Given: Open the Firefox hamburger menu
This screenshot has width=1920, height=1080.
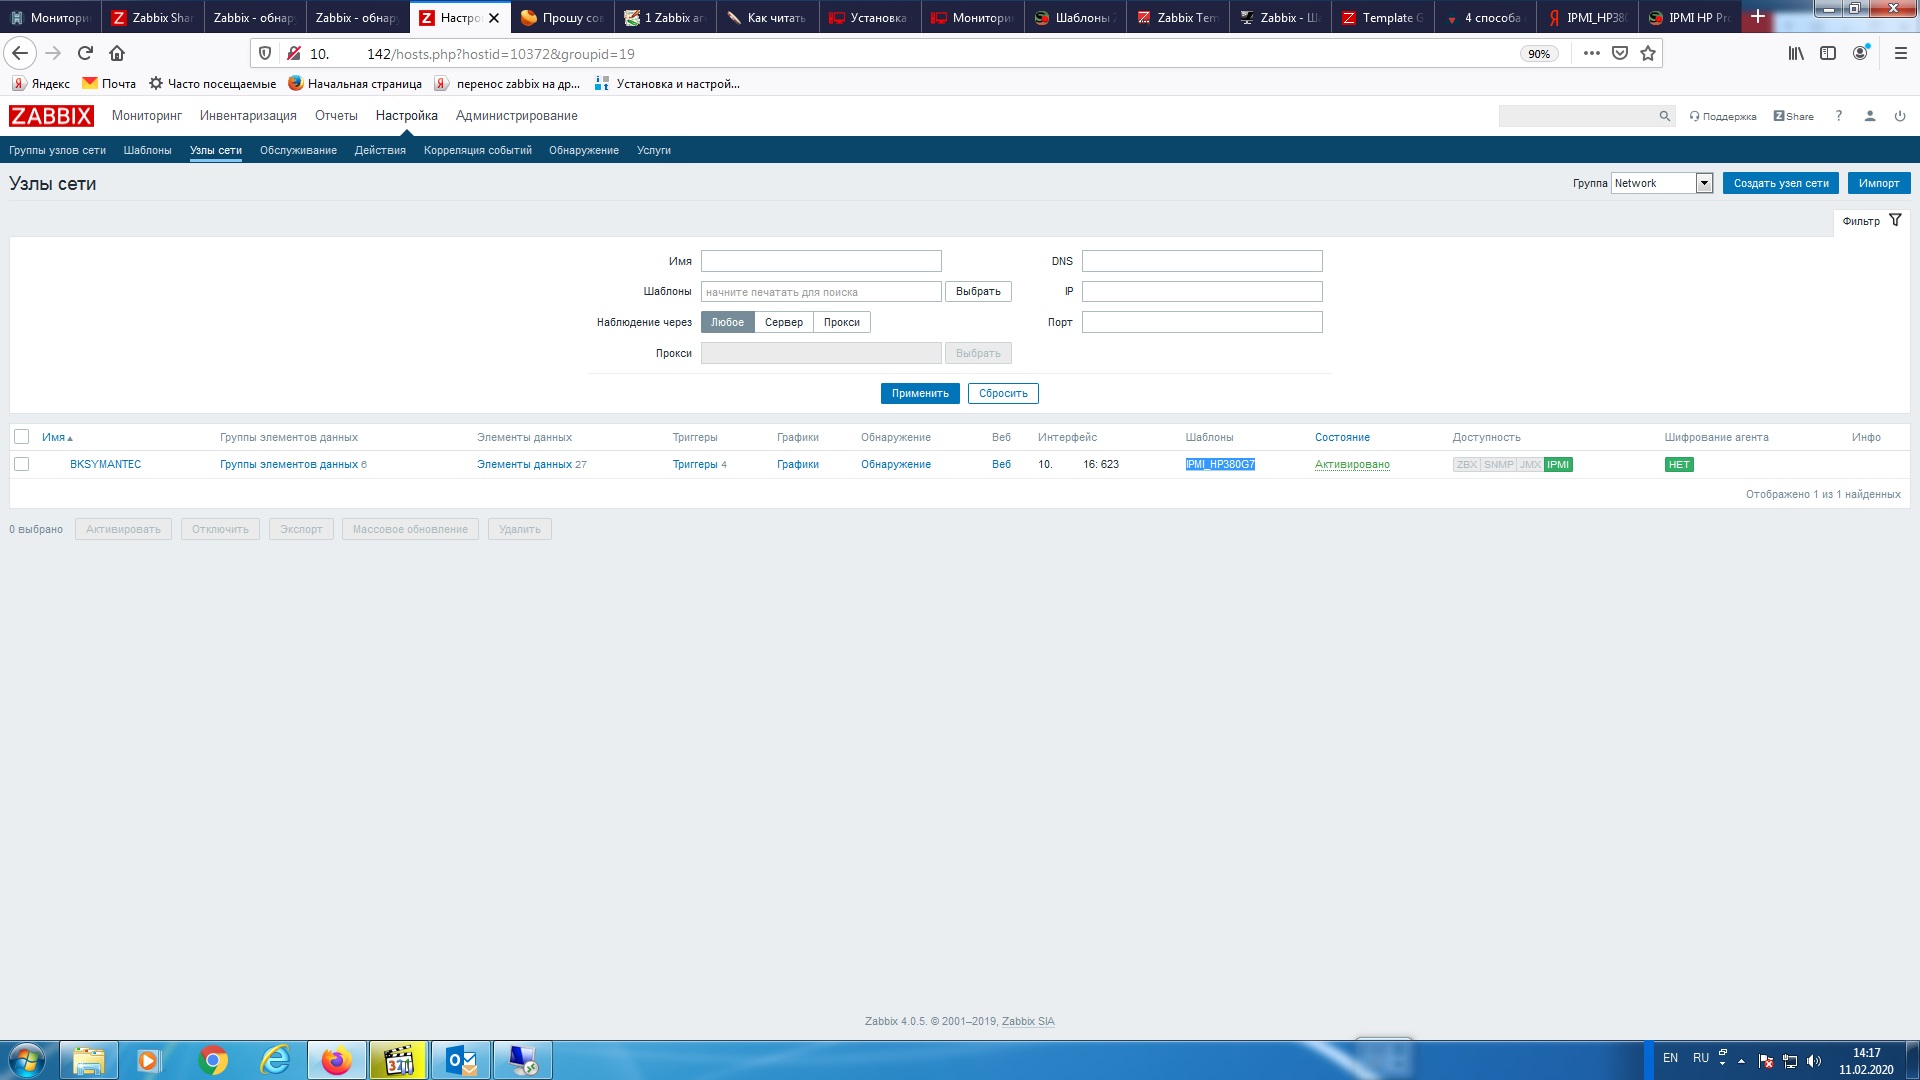Looking at the screenshot, I should [x=1901, y=53].
